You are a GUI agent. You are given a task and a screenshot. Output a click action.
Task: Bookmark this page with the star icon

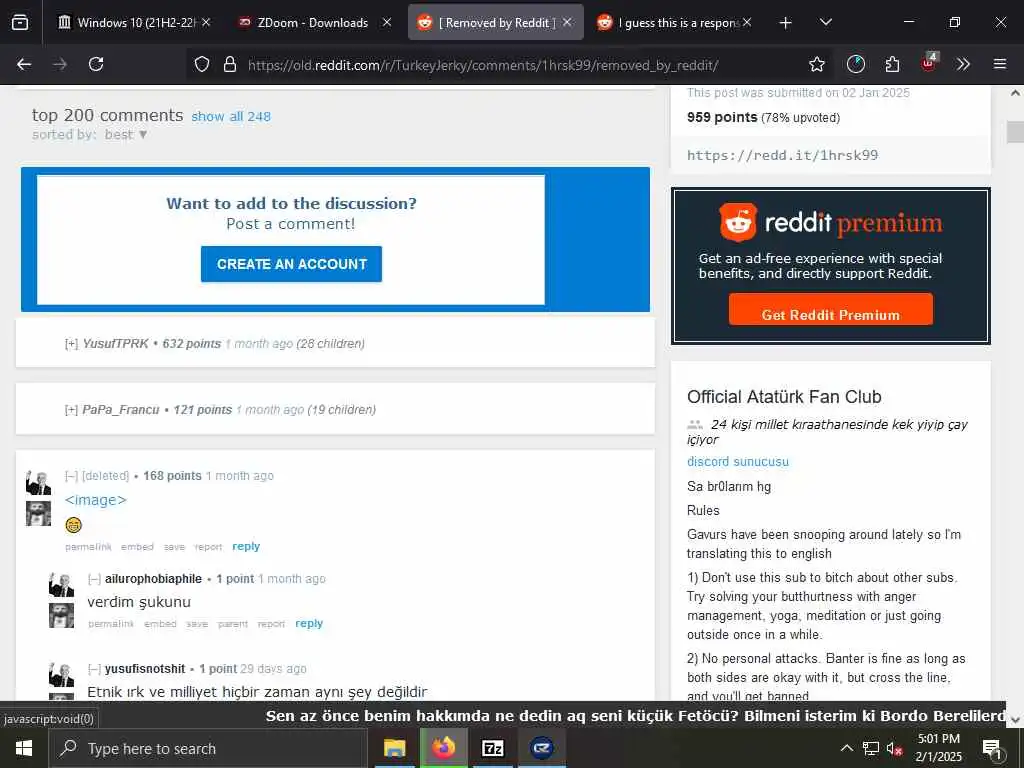coord(816,64)
